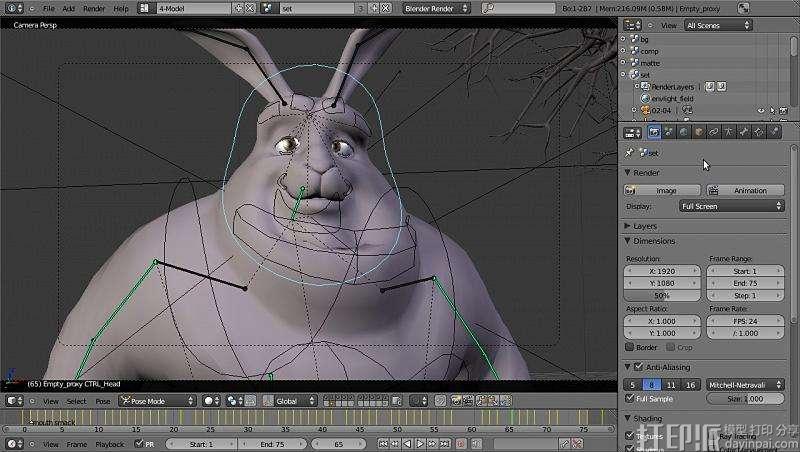Open the timeline Playback menu
Screen dimensions: 800x452
tap(110, 444)
